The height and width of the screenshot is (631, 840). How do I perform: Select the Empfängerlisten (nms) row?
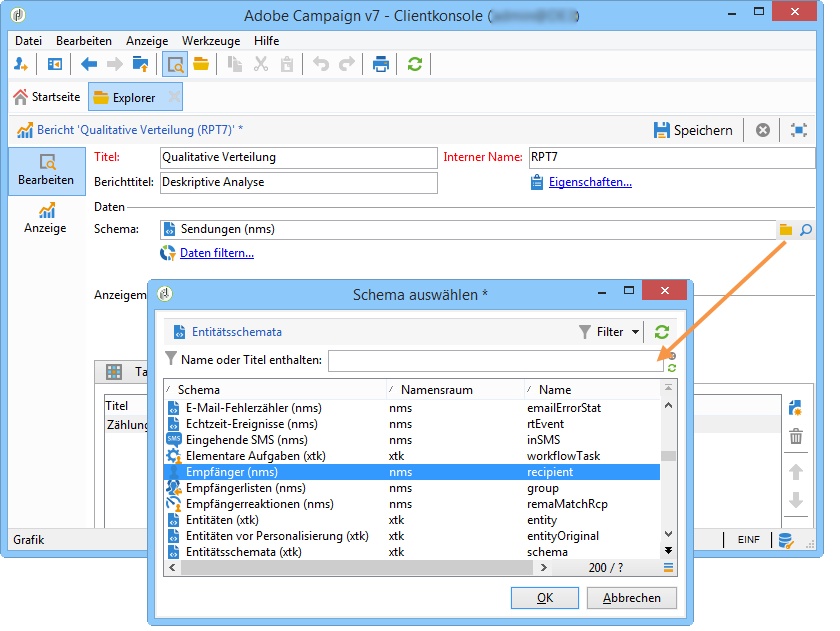[411, 488]
